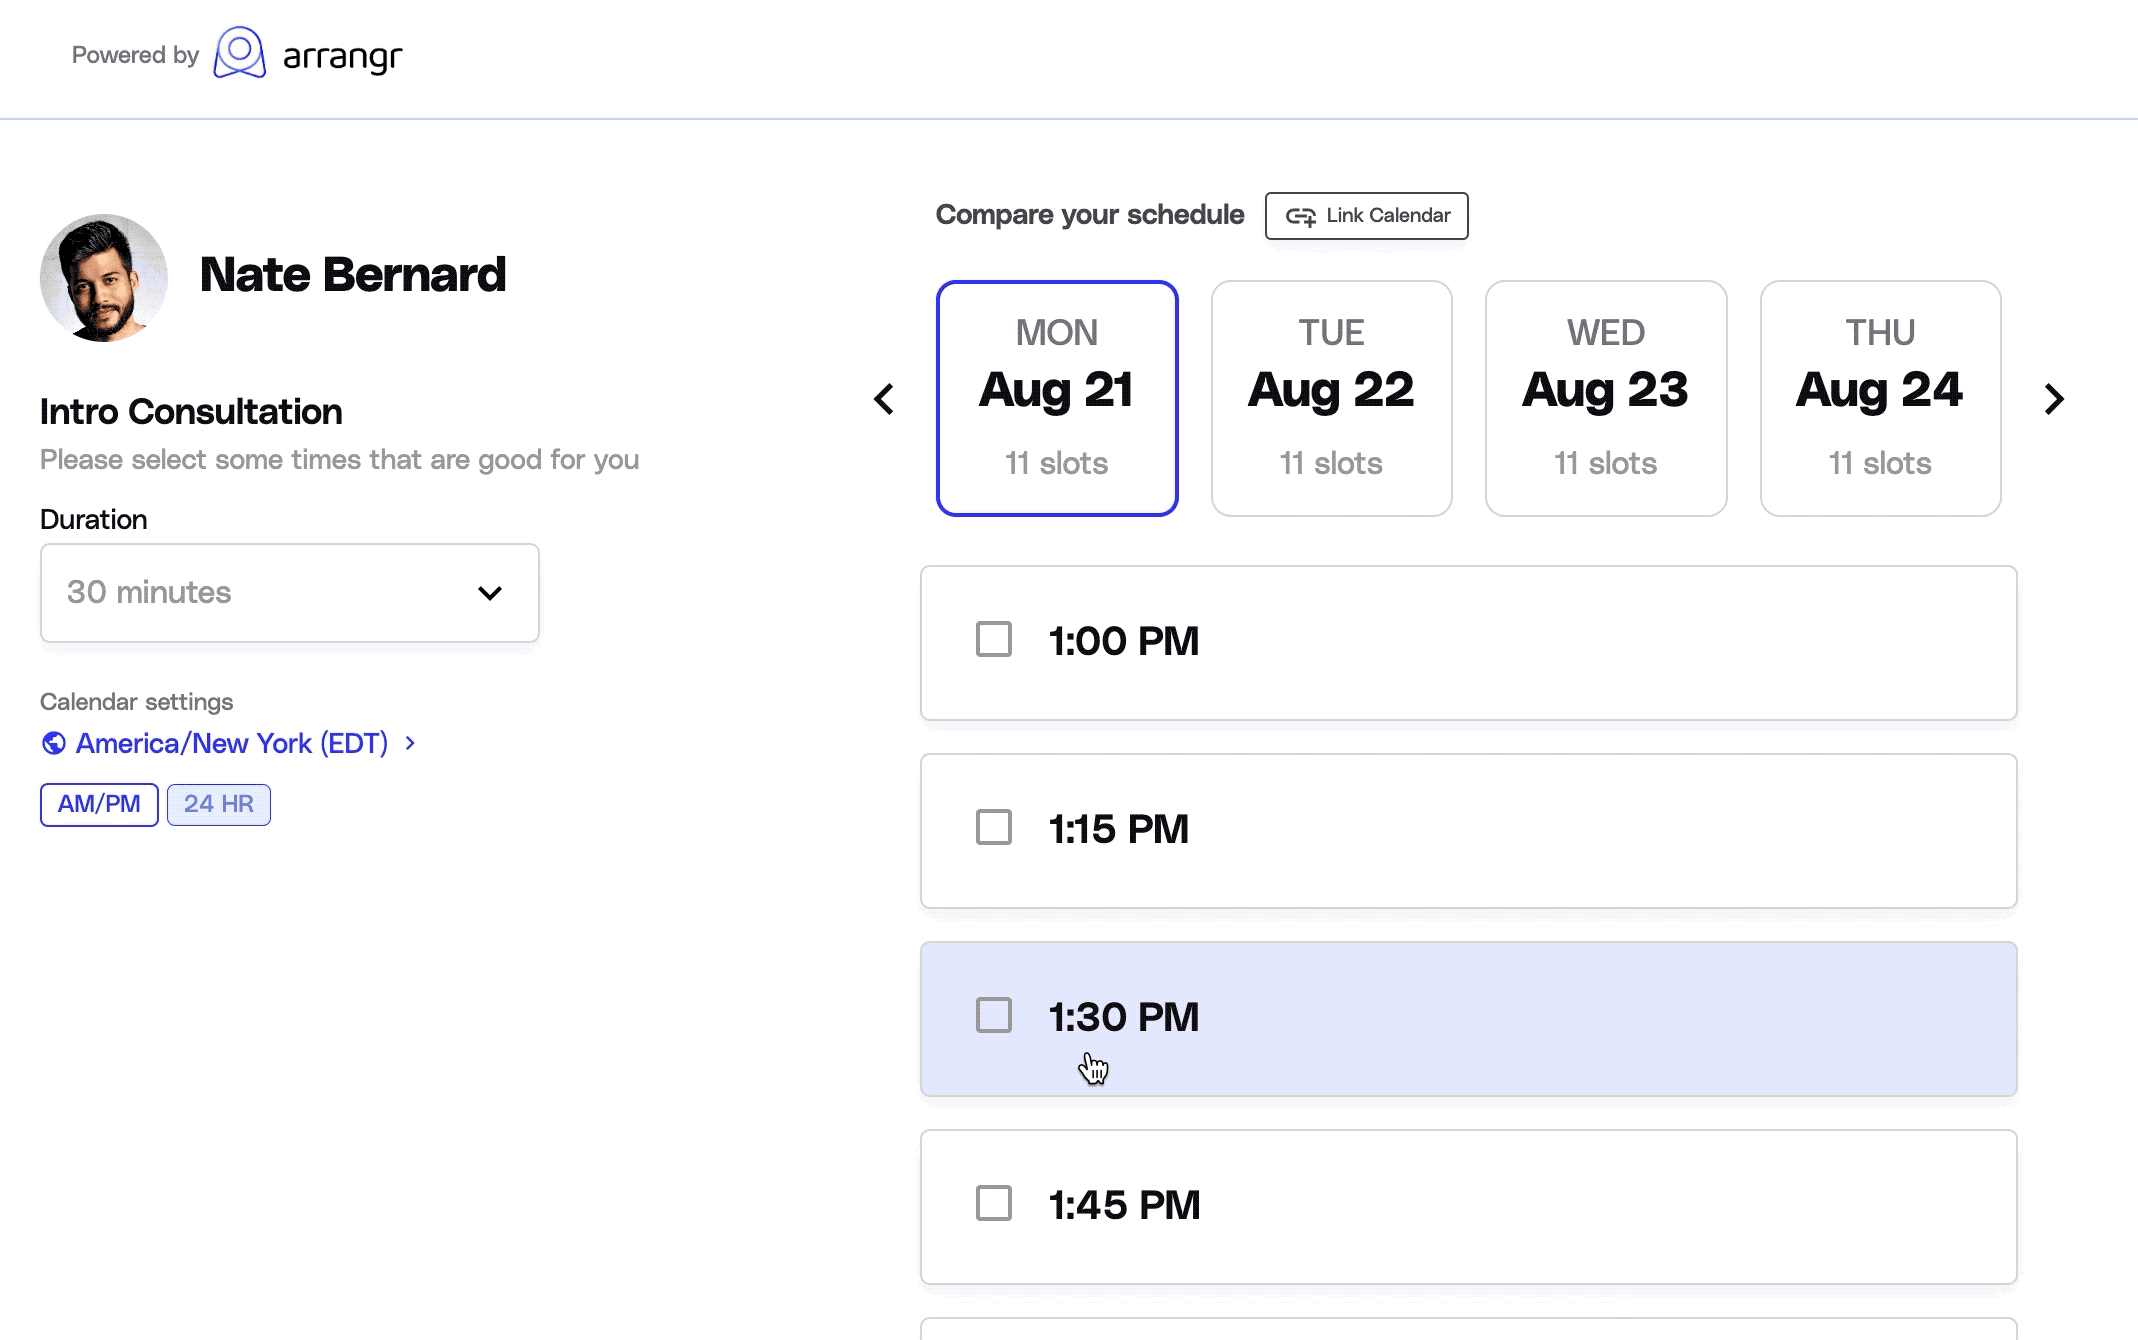Tick the 1:30 PM checkbox

(x=994, y=1016)
